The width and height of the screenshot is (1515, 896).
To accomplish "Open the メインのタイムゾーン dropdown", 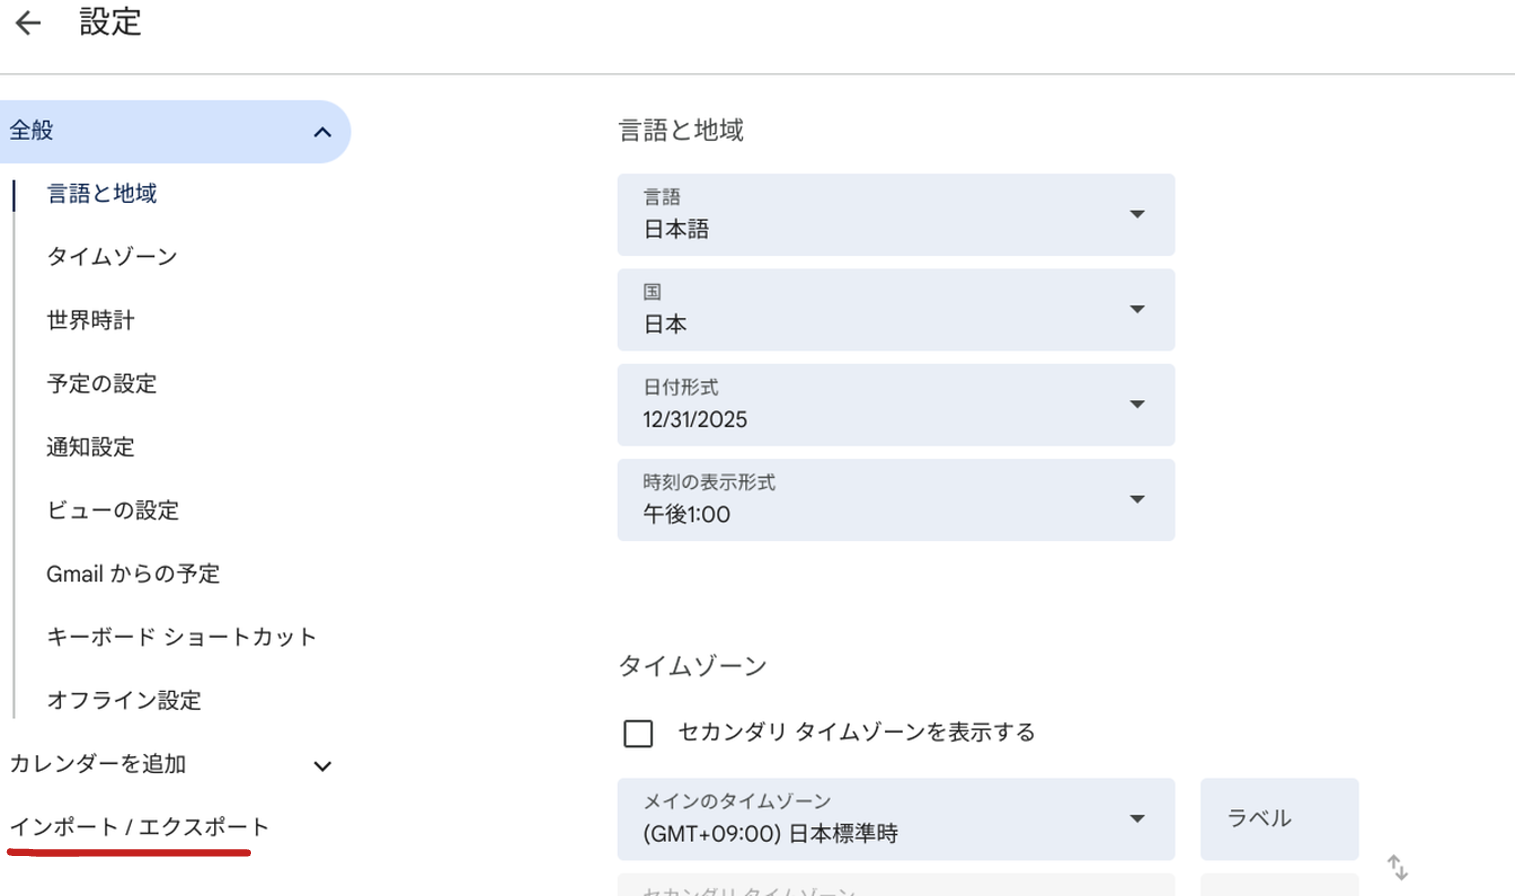I will 895,819.
